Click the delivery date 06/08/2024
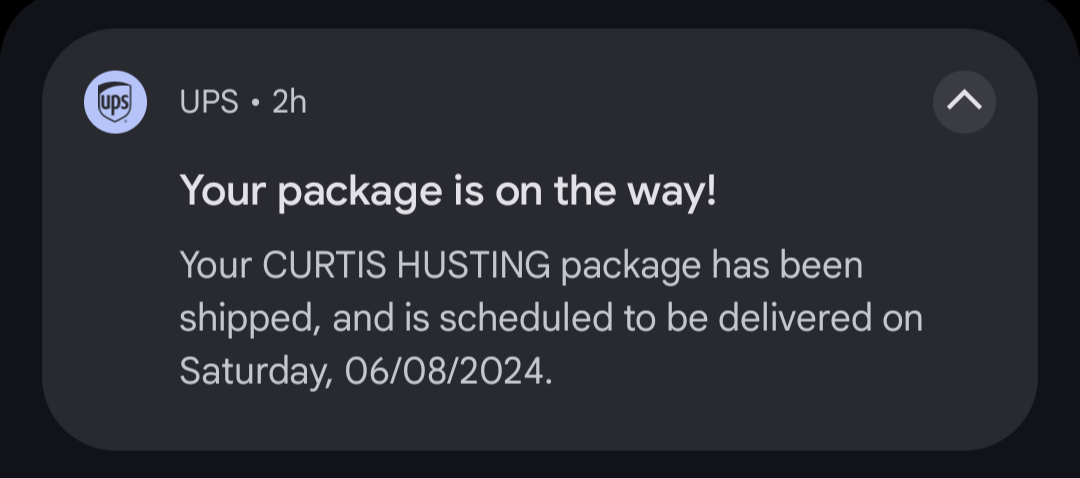The image size is (1080, 478). point(448,371)
